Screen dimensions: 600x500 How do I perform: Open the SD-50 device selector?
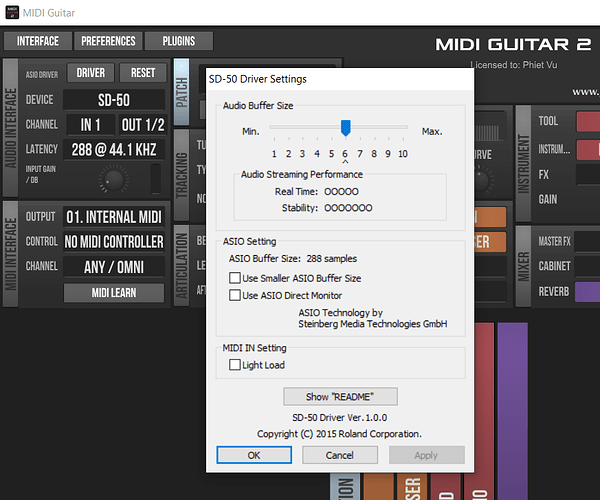tap(114, 100)
